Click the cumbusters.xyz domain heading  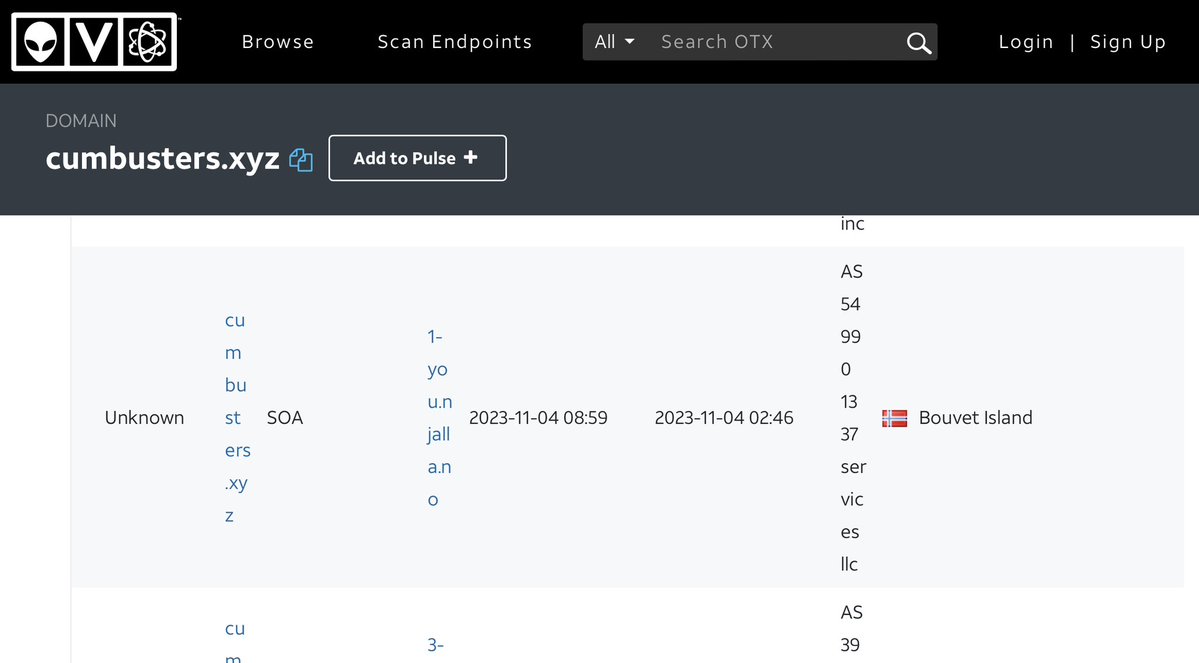click(162, 159)
